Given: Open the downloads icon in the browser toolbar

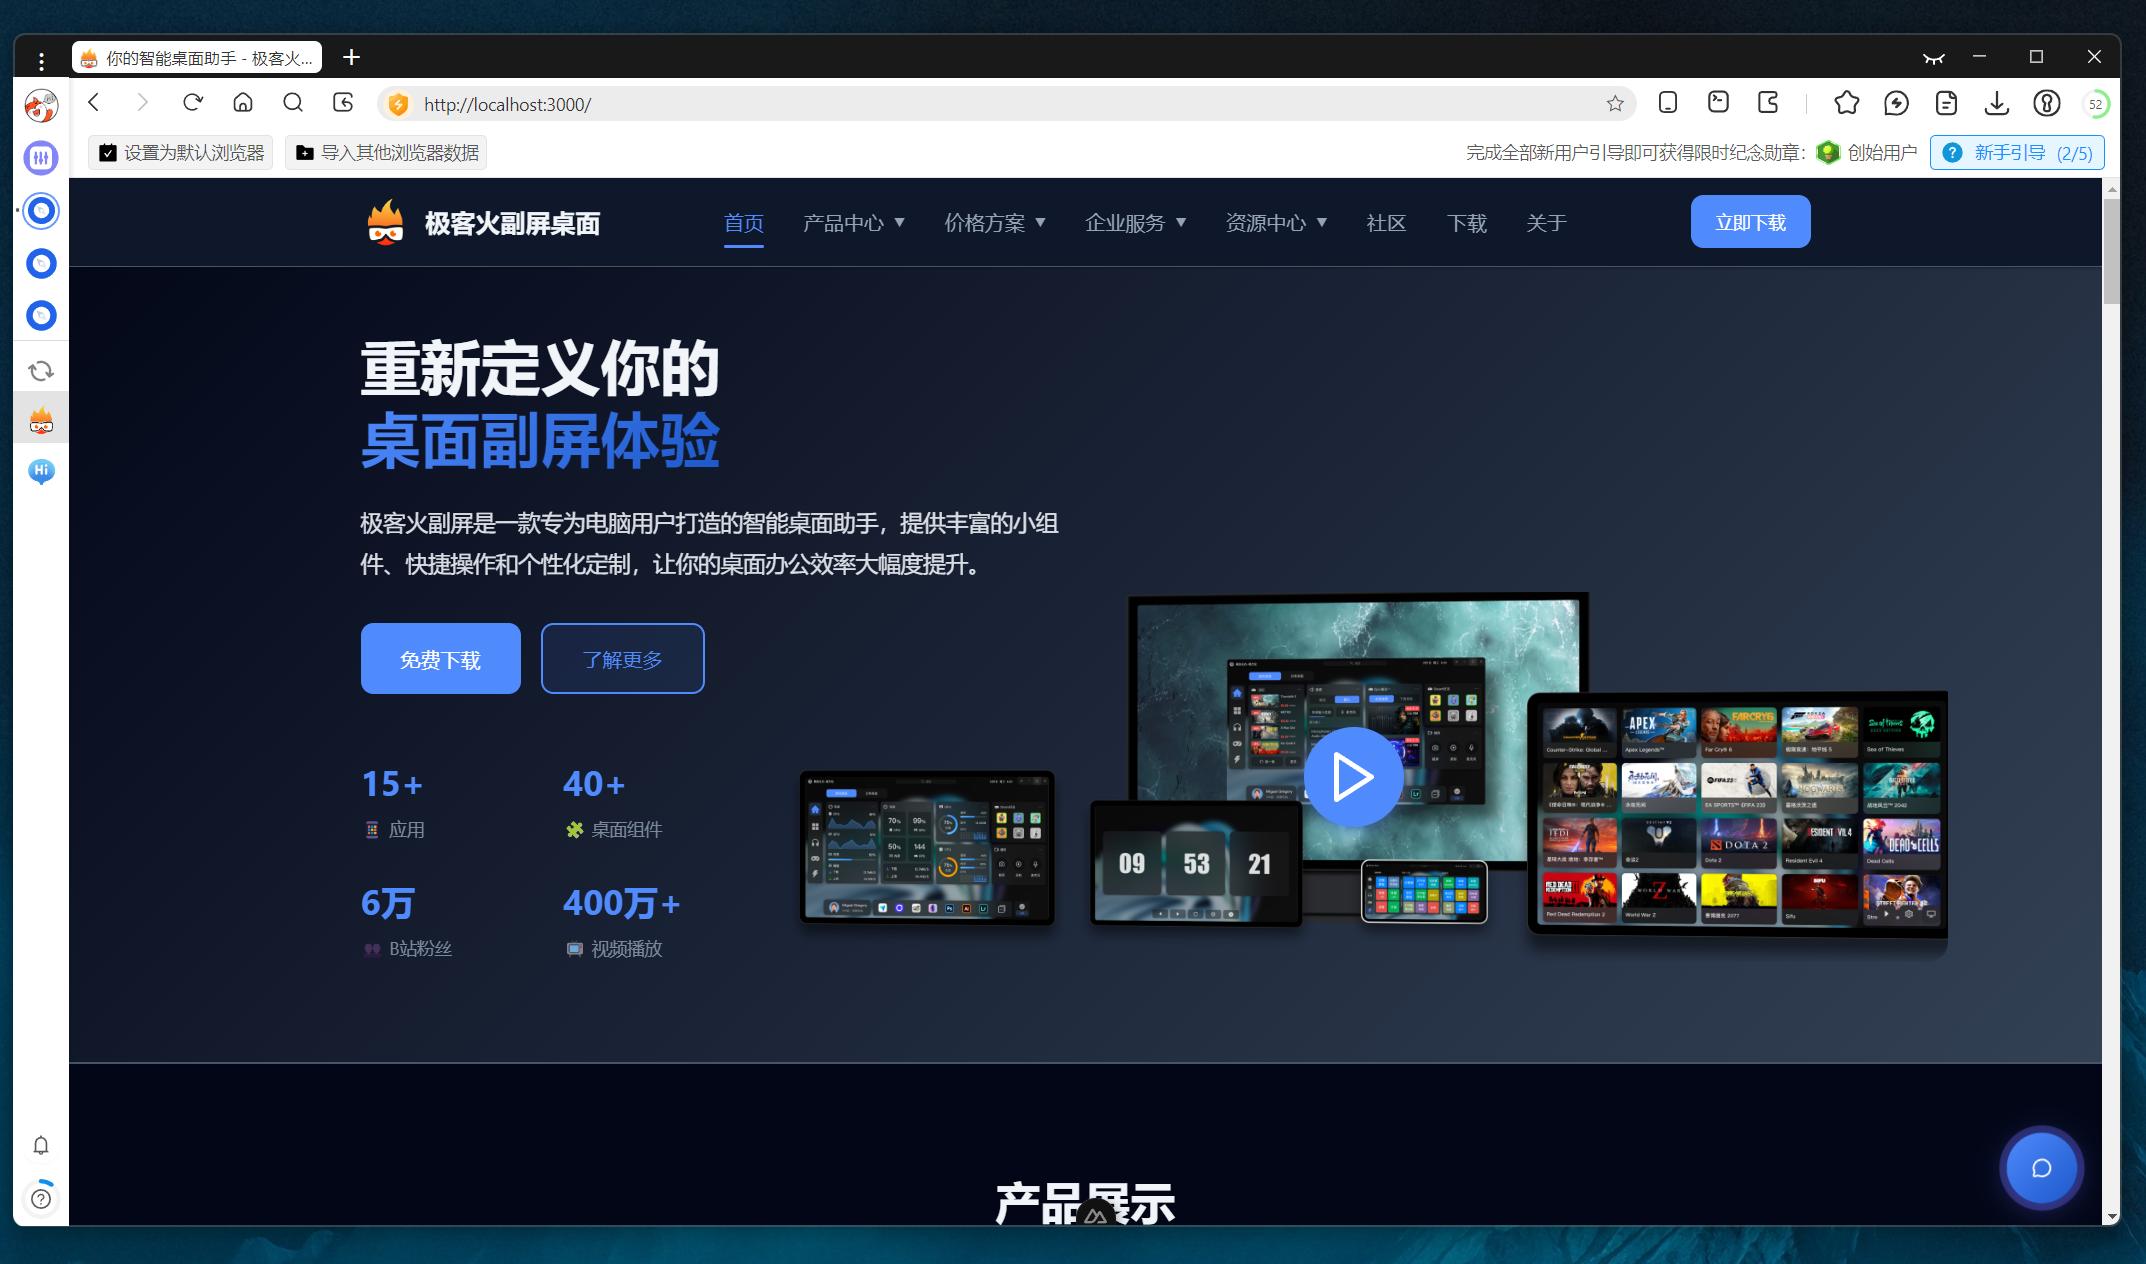Looking at the screenshot, I should [1996, 103].
